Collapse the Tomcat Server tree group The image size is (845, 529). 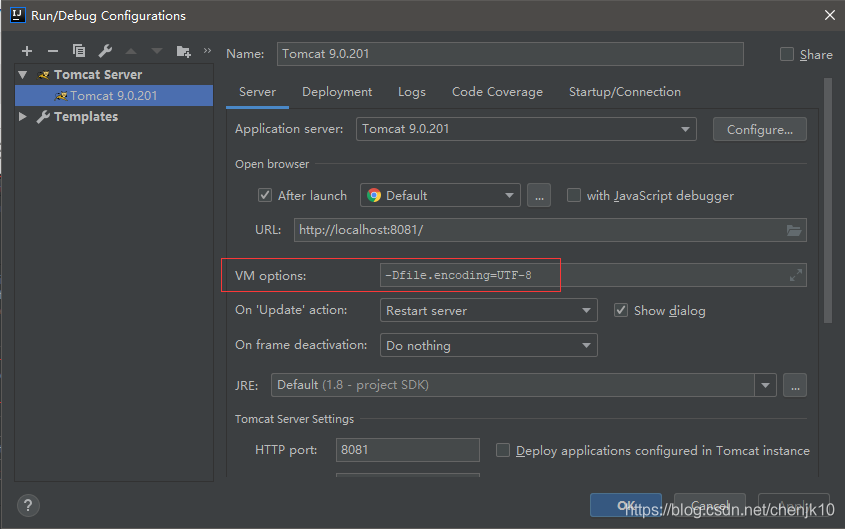tap(23, 74)
